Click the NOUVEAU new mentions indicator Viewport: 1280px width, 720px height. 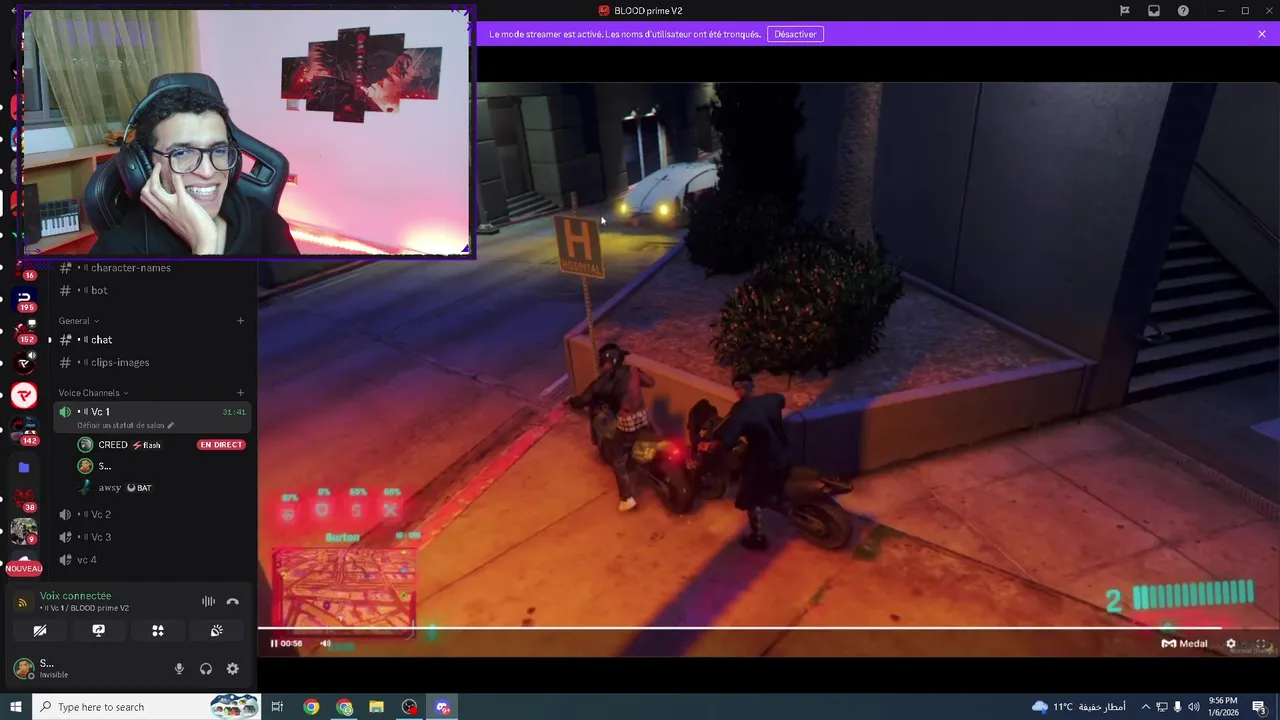point(24,568)
